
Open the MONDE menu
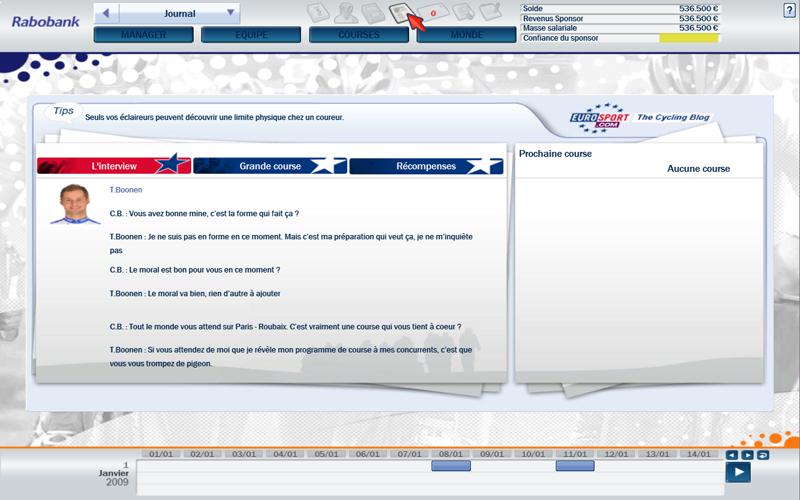pos(466,35)
